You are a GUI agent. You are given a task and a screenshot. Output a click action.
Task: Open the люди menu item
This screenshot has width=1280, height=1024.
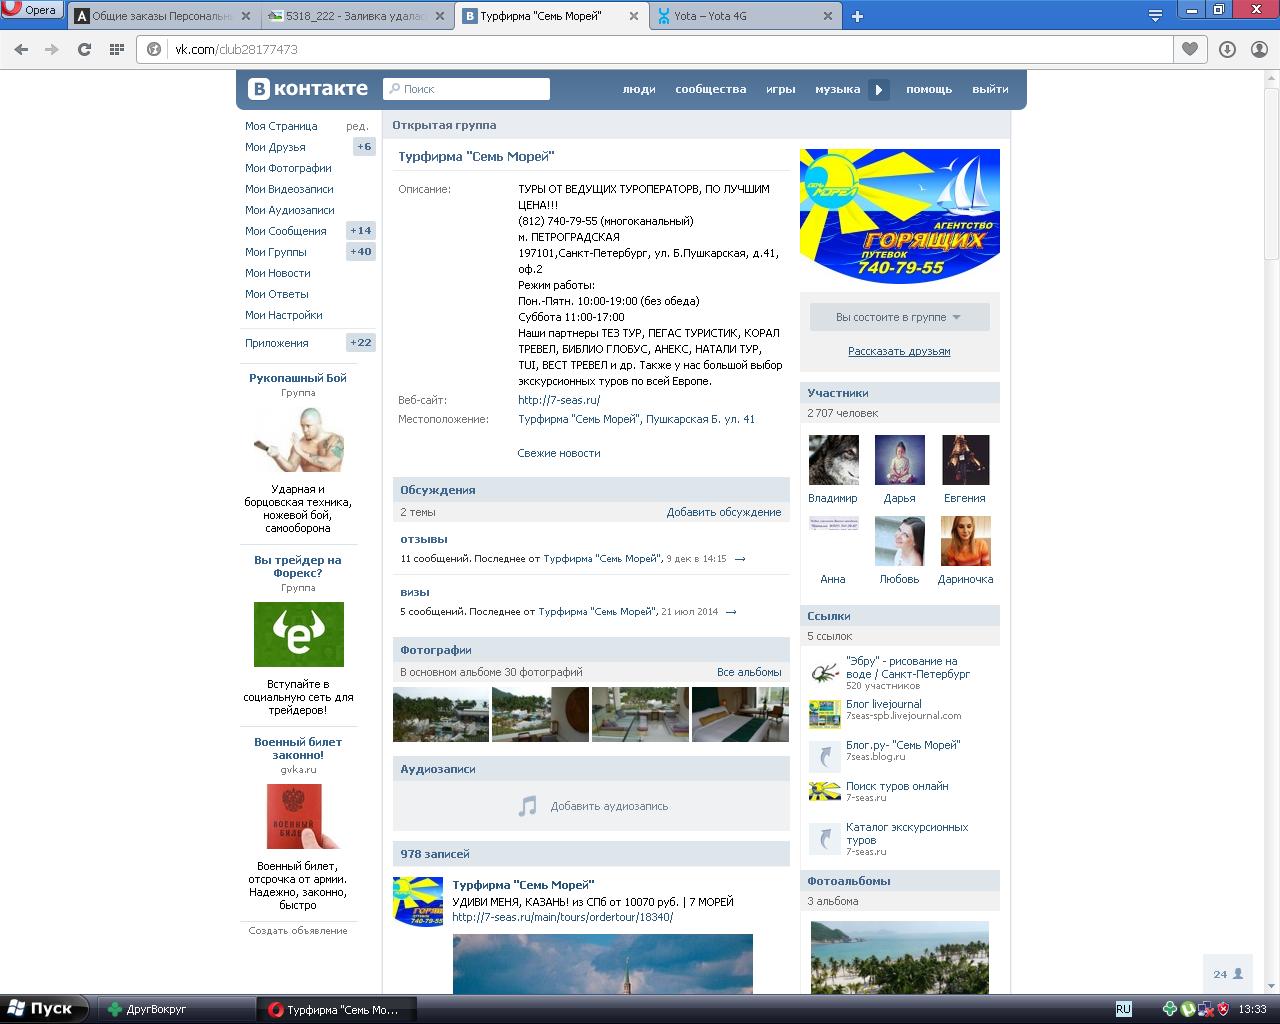639,89
